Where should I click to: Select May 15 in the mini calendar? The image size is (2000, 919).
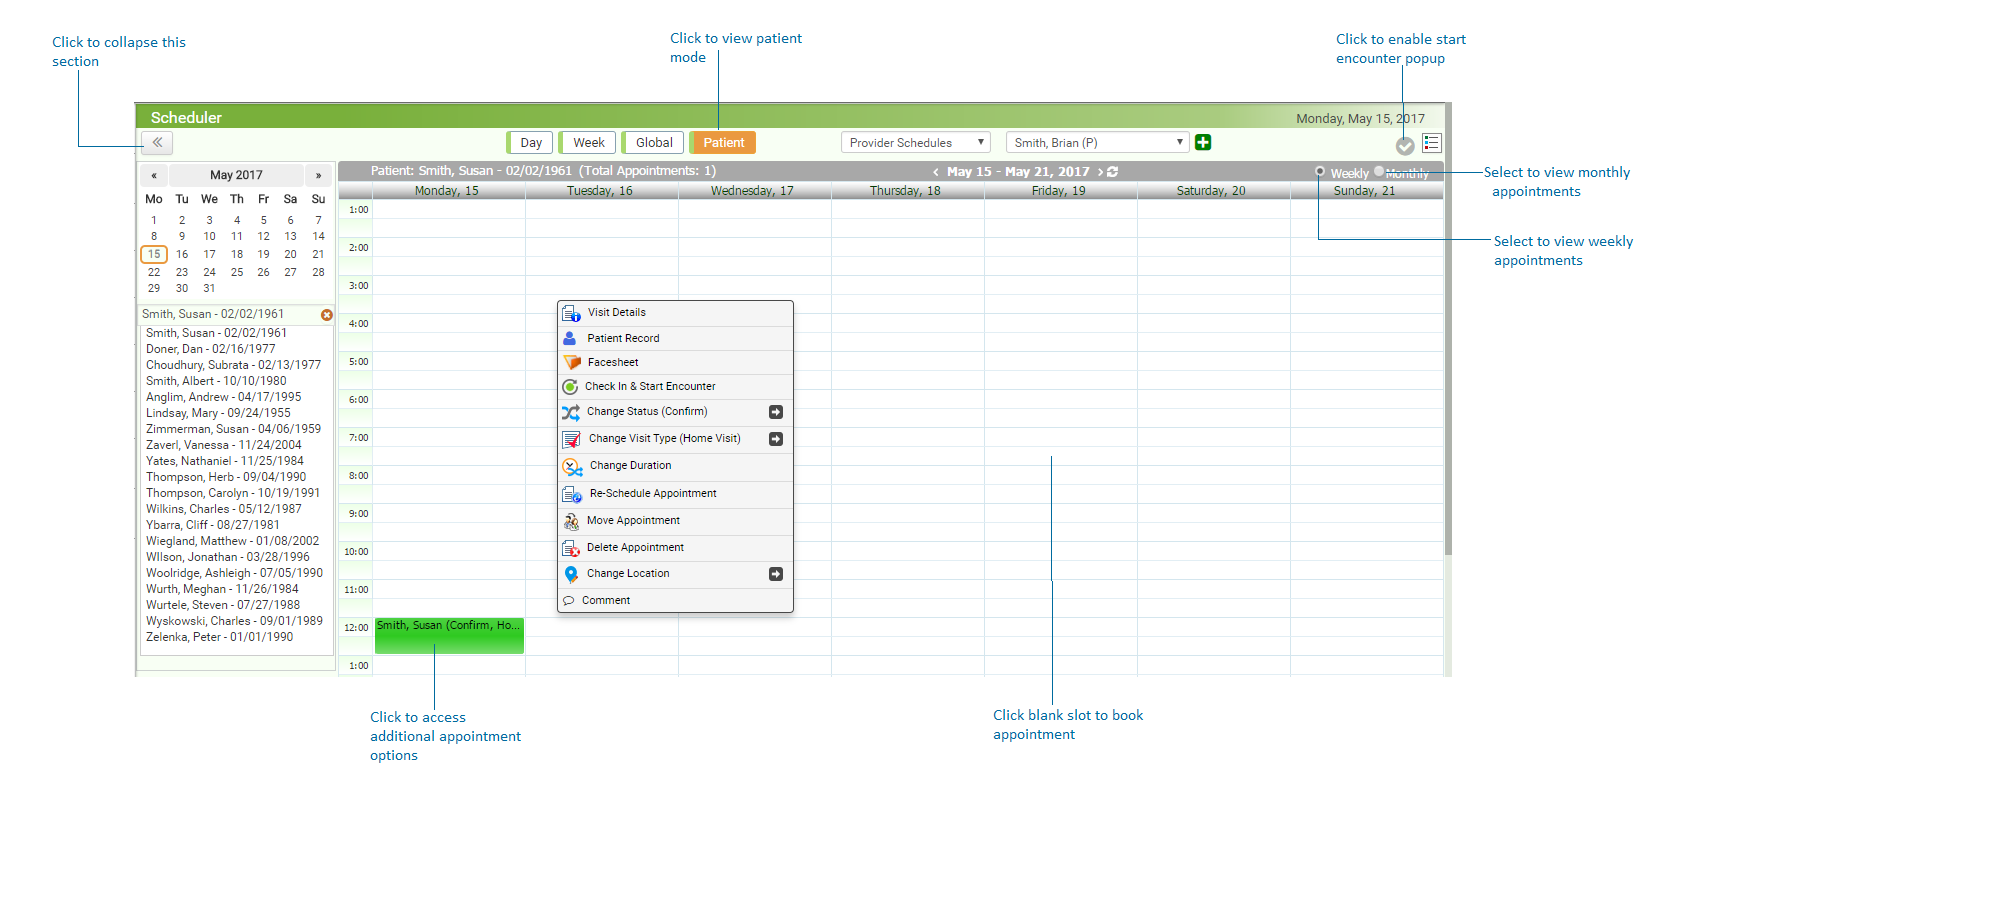(154, 254)
